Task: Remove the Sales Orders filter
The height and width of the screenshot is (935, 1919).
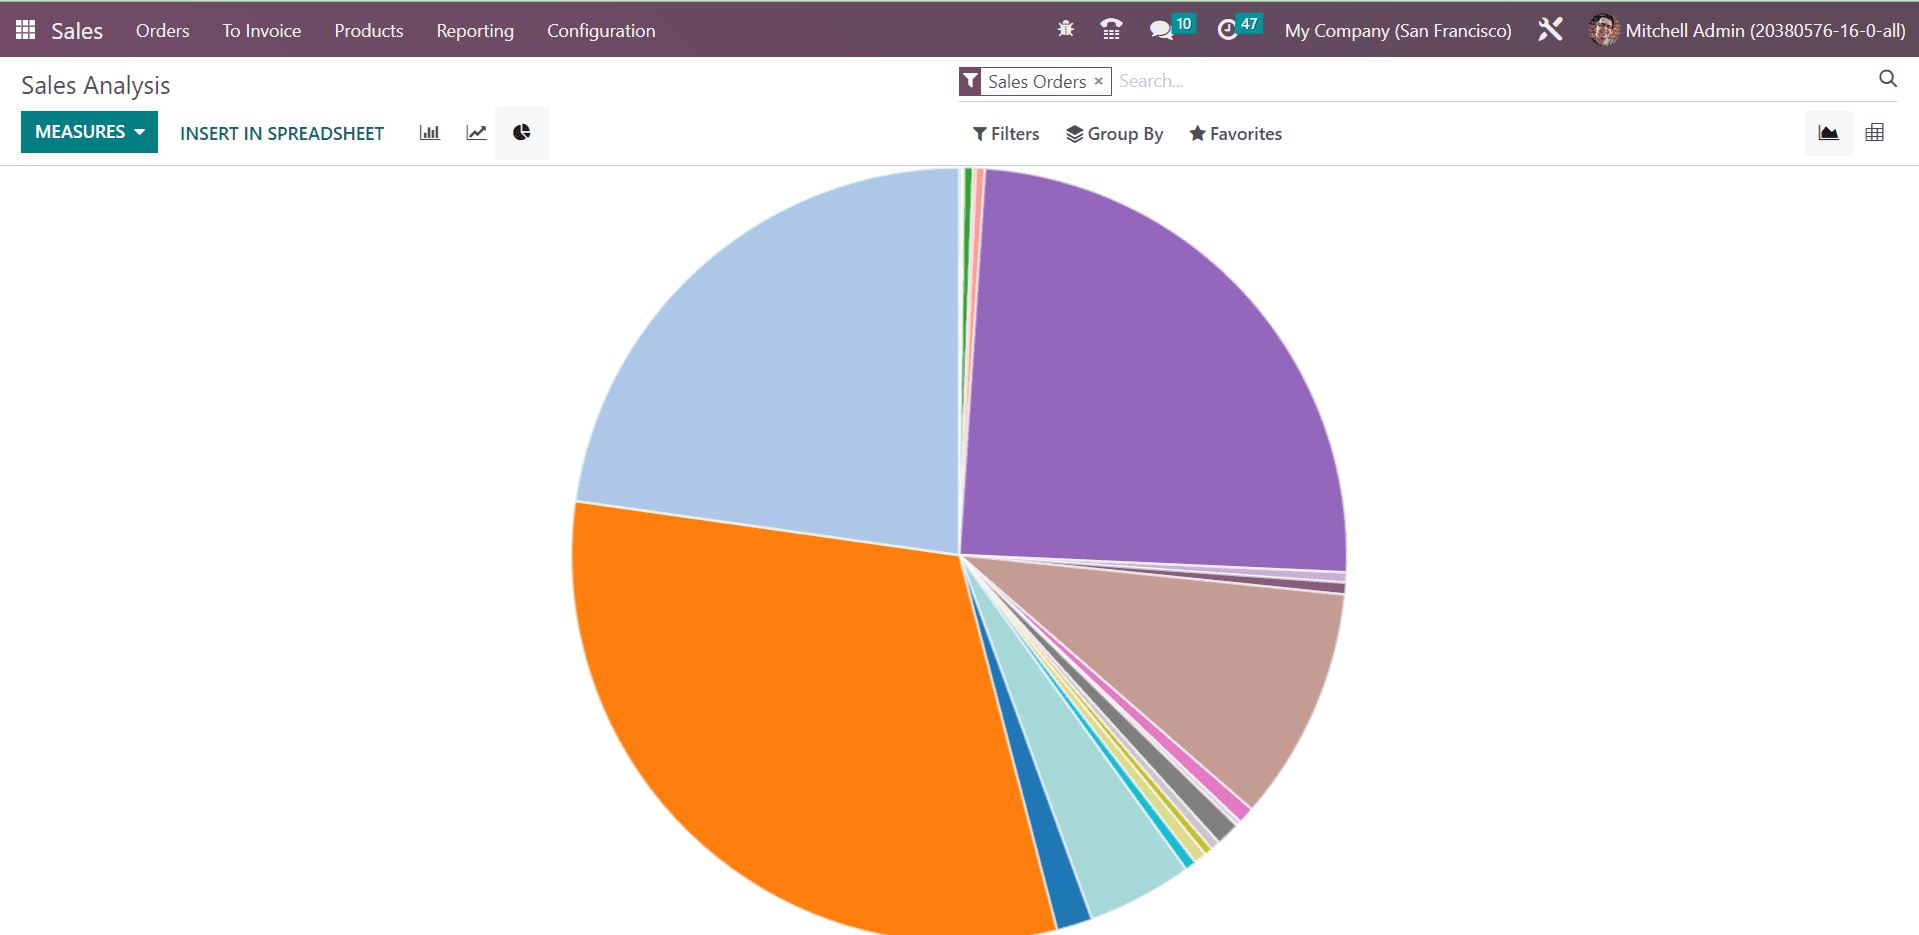Action: (x=1098, y=81)
